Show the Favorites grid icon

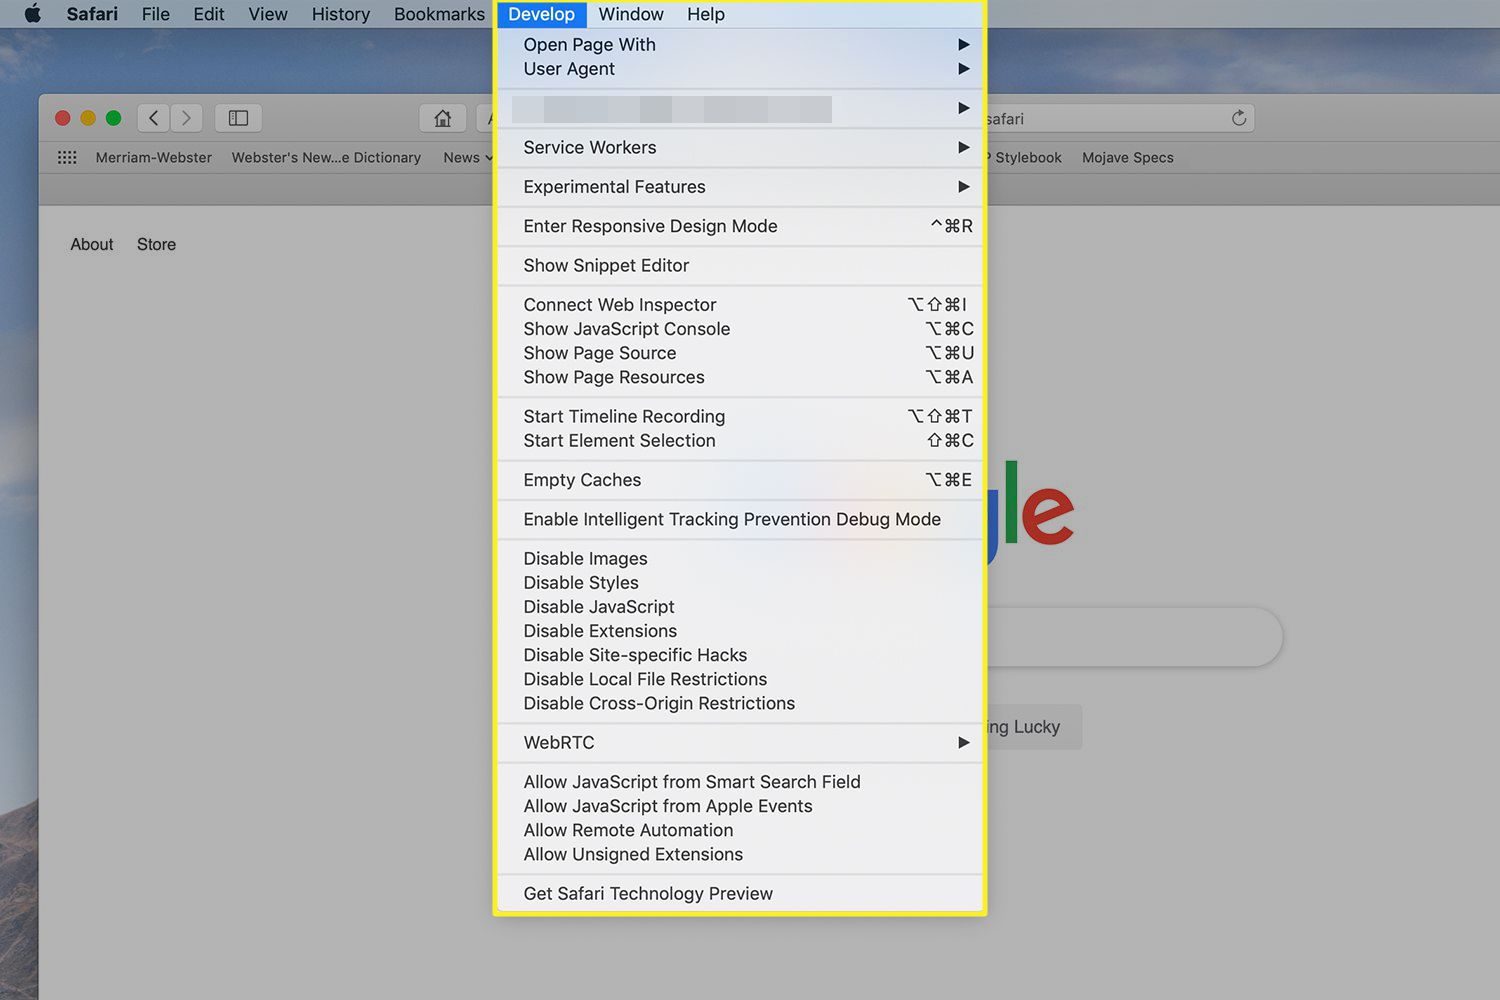pos(67,157)
